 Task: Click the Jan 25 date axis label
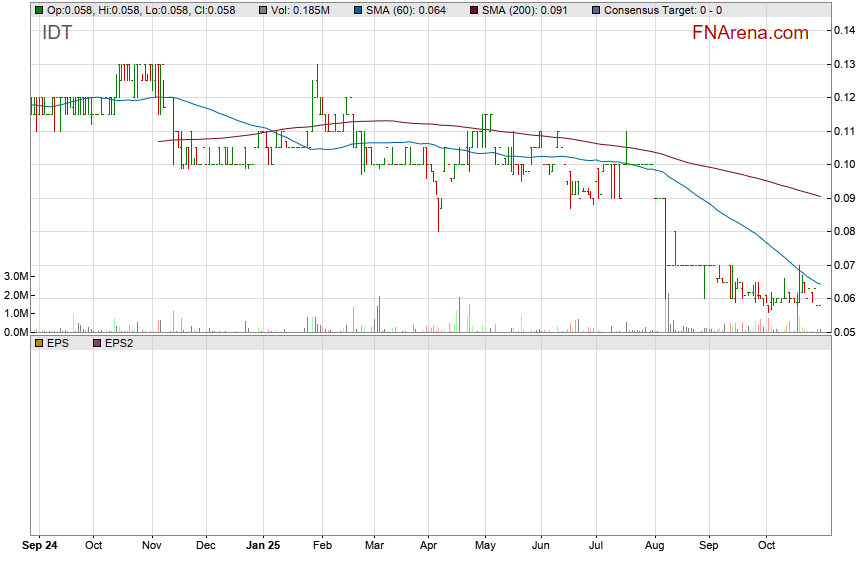[262, 546]
